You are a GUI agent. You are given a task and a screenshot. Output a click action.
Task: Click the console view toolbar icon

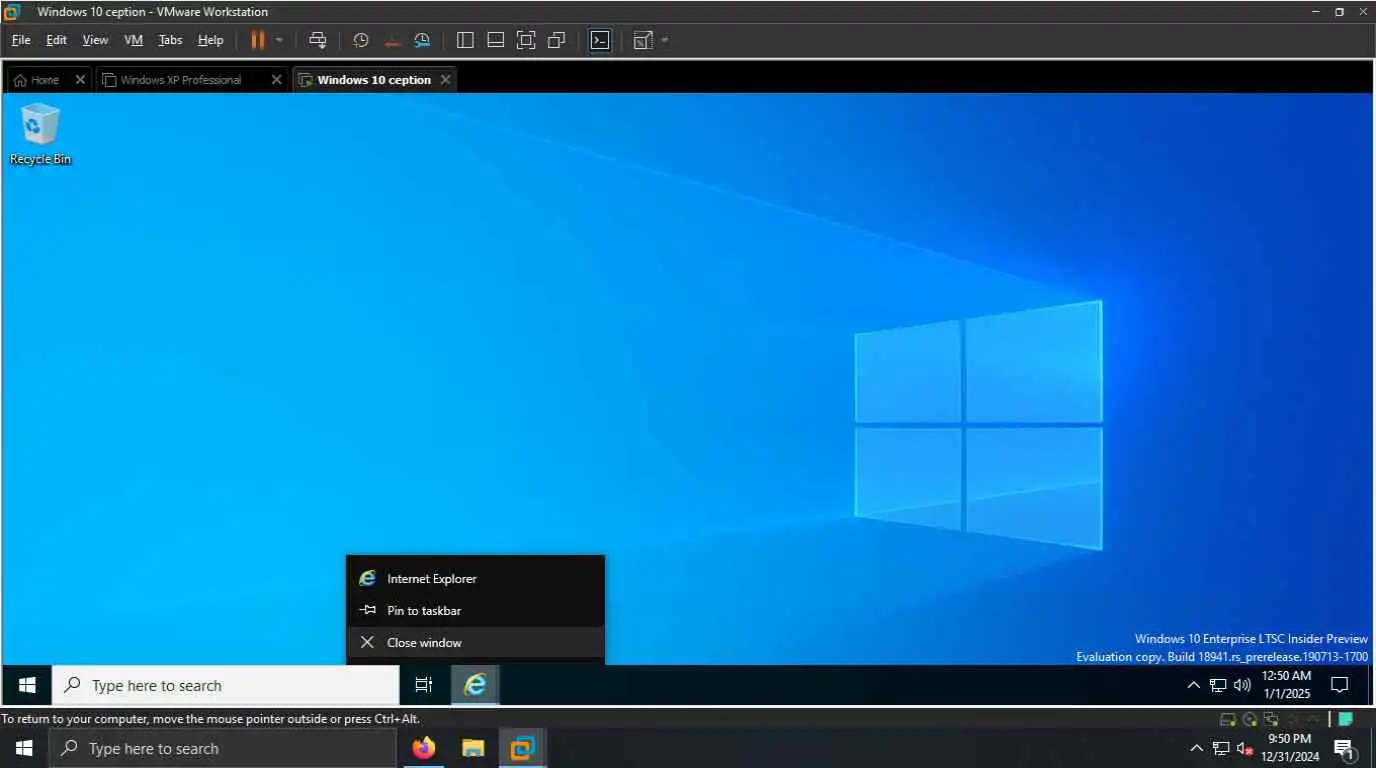pyautogui.click(x=600, y=40)
